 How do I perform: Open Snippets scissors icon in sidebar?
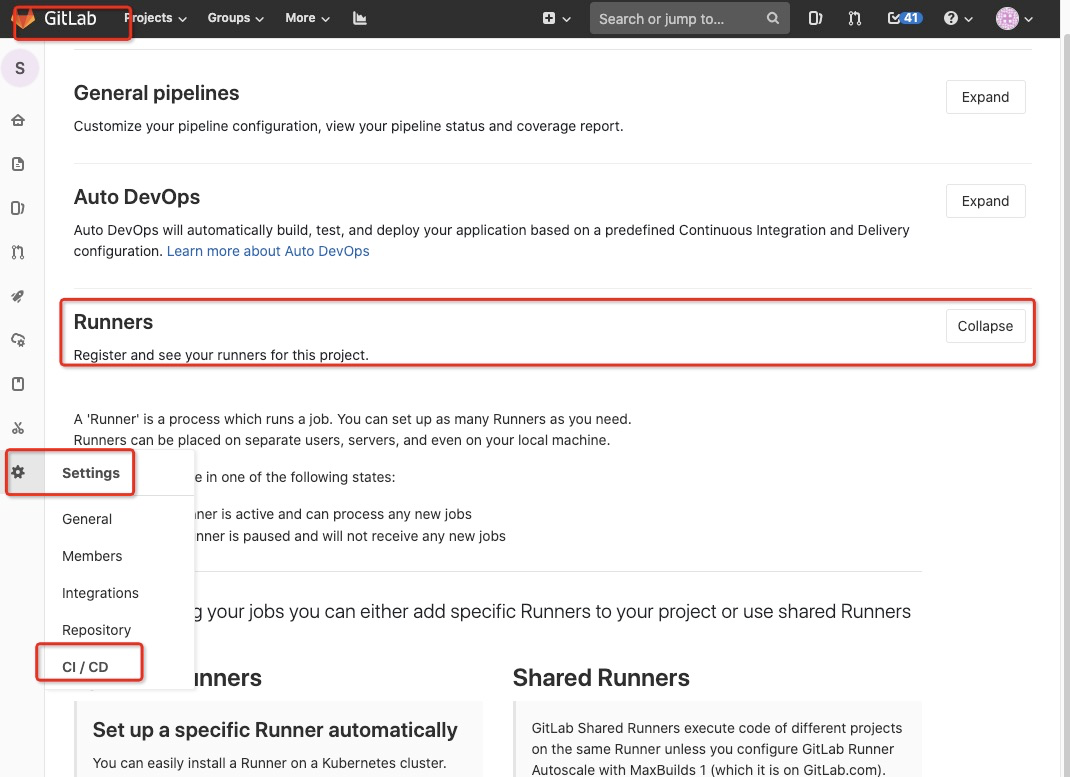click(18, 428)
